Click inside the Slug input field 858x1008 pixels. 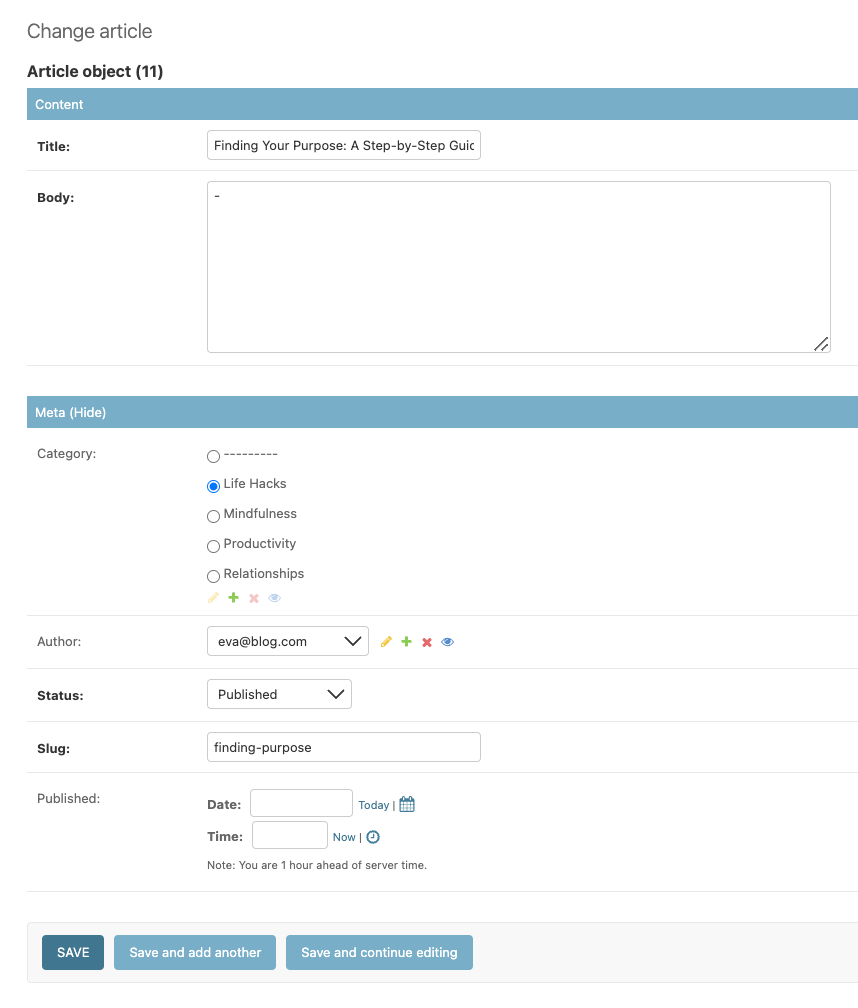coord(343,746)
